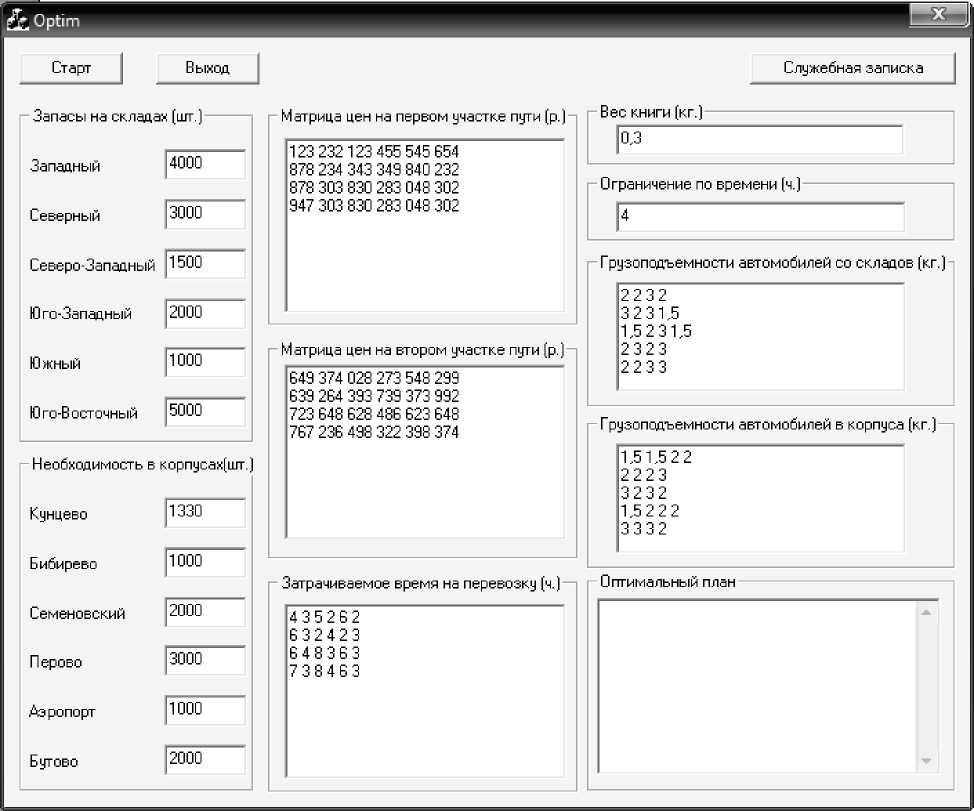The width and height of the screenshot is (974, 811).
Task: Select the Ограничение по времени field
Action: (x=760, y=217)
